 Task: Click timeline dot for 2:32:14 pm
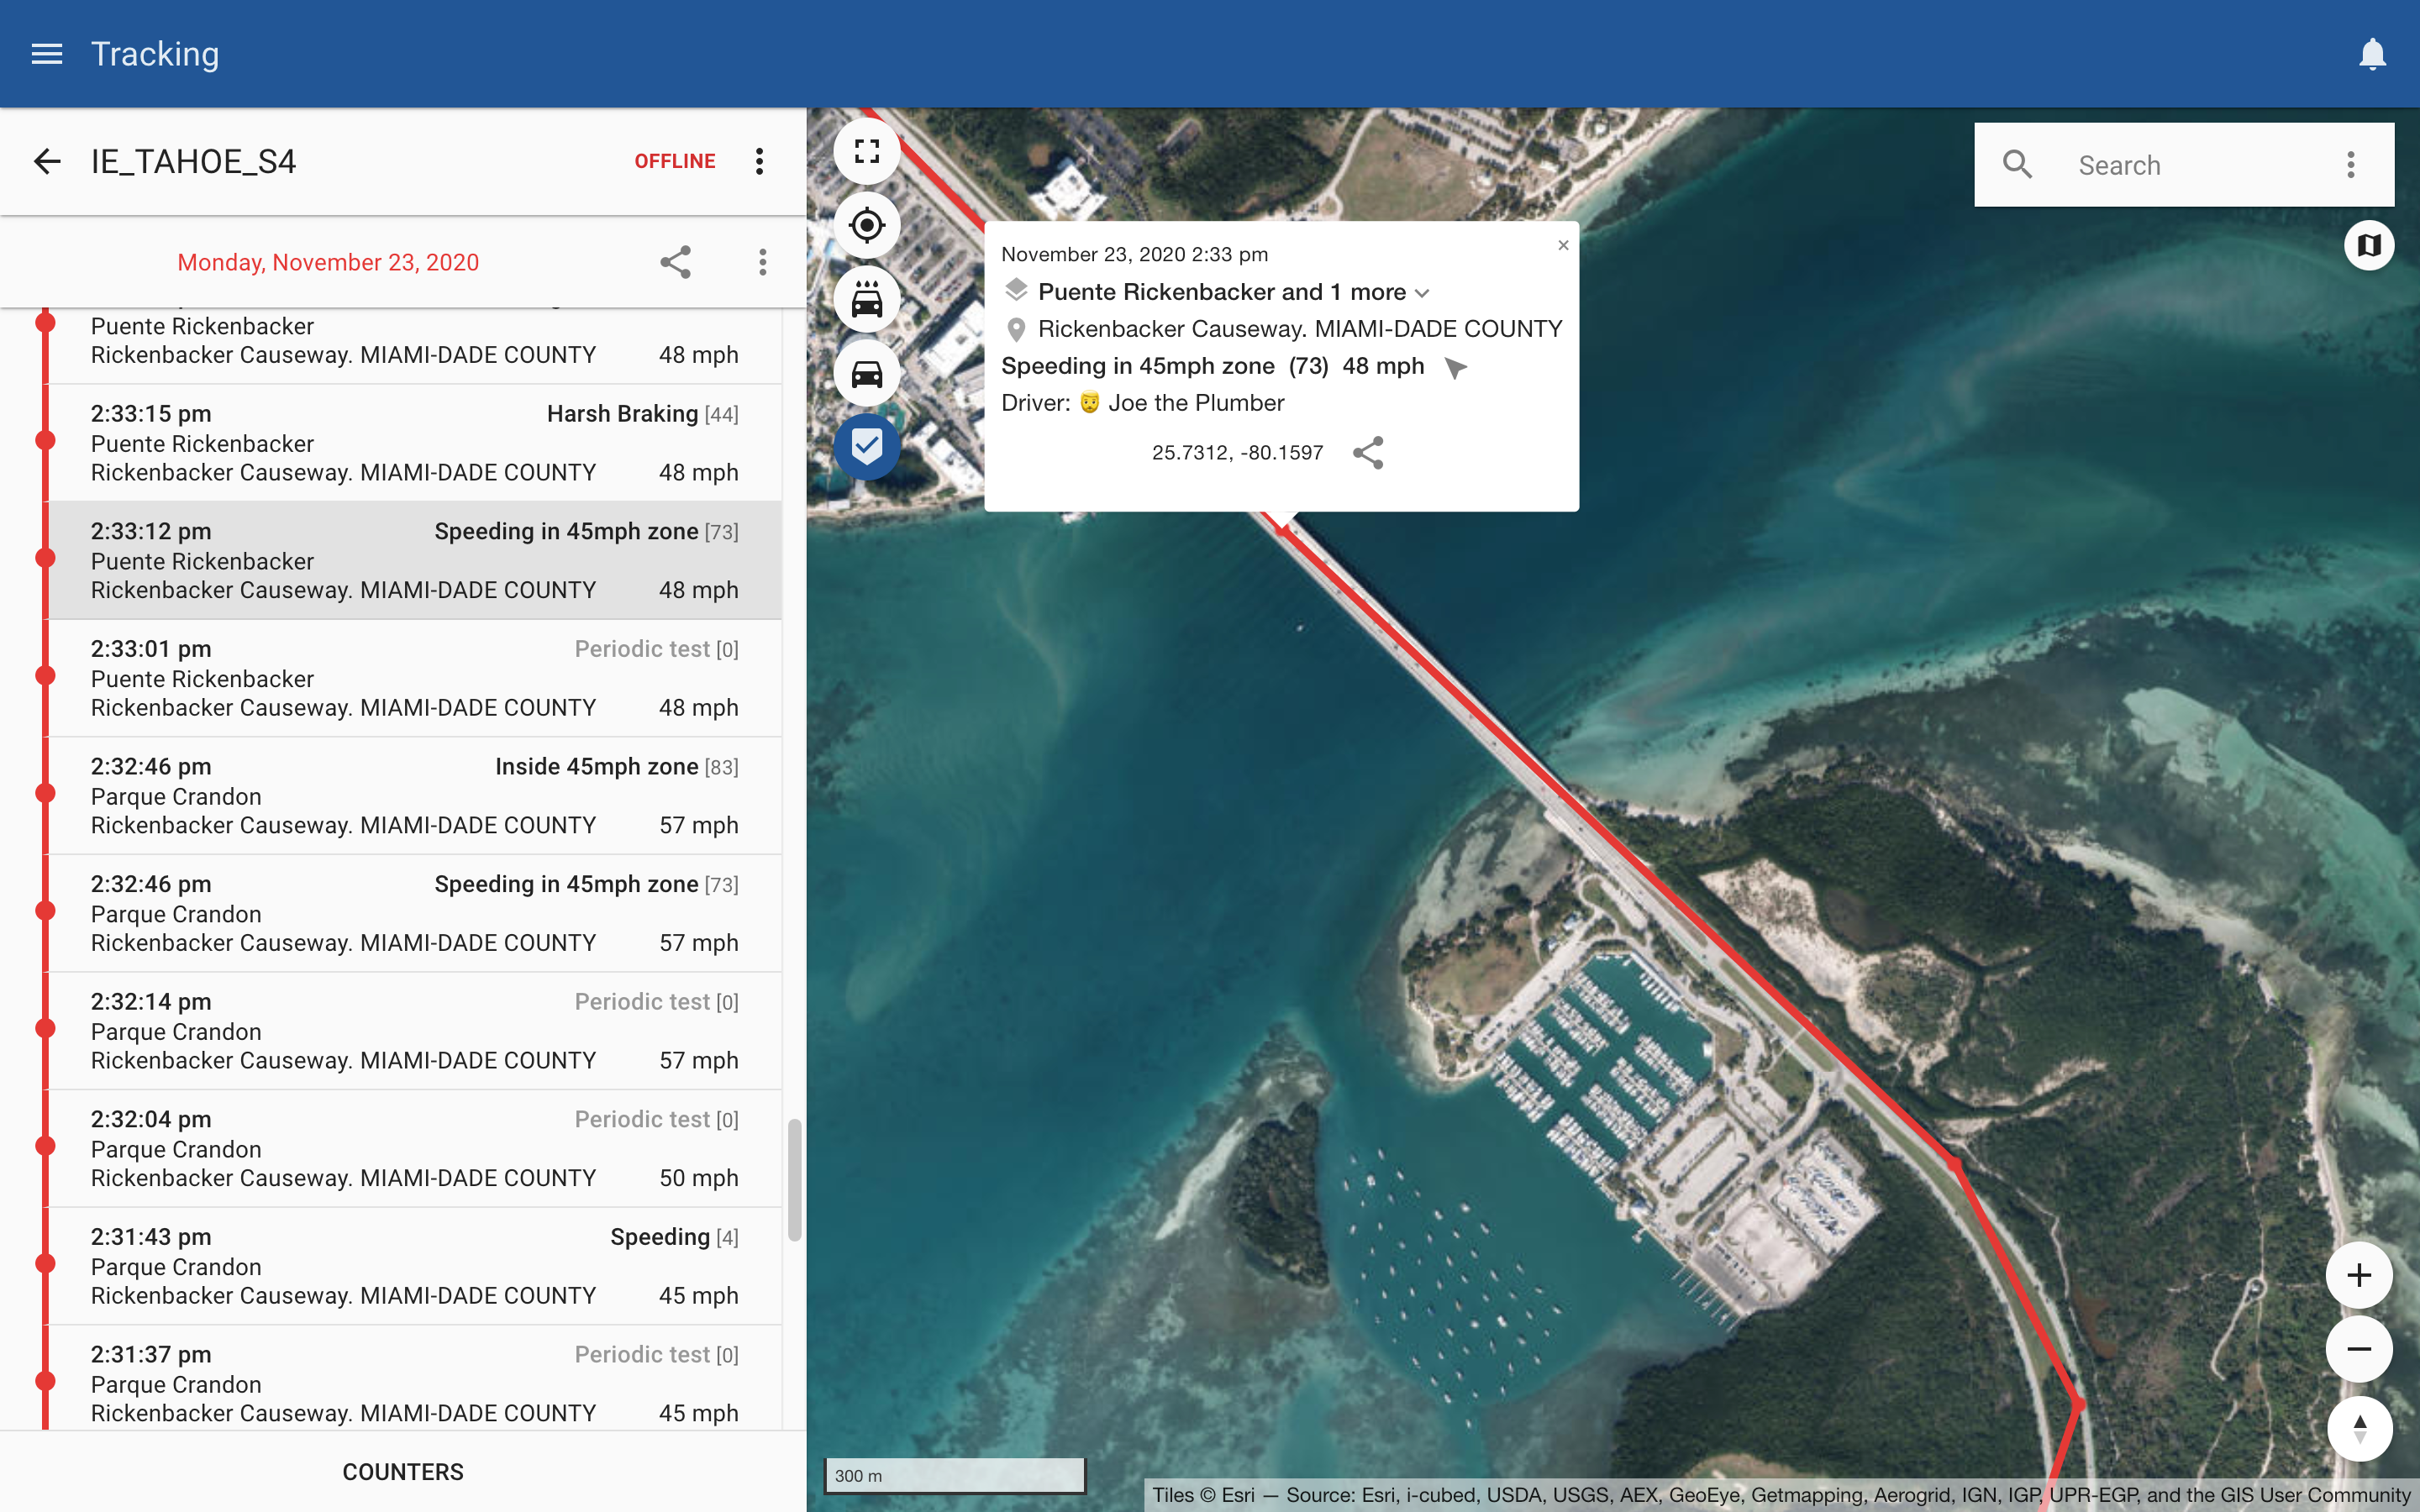[45, 1028]
